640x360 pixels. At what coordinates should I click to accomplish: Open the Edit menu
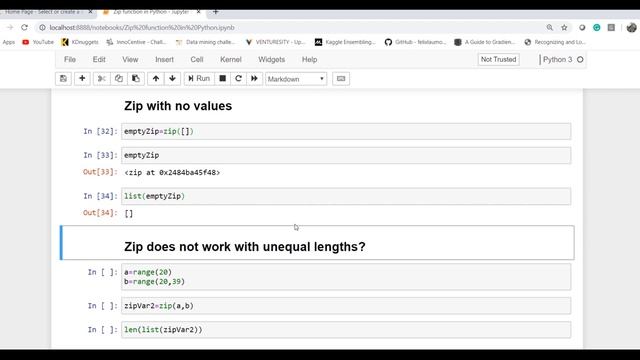click(99, 60)
